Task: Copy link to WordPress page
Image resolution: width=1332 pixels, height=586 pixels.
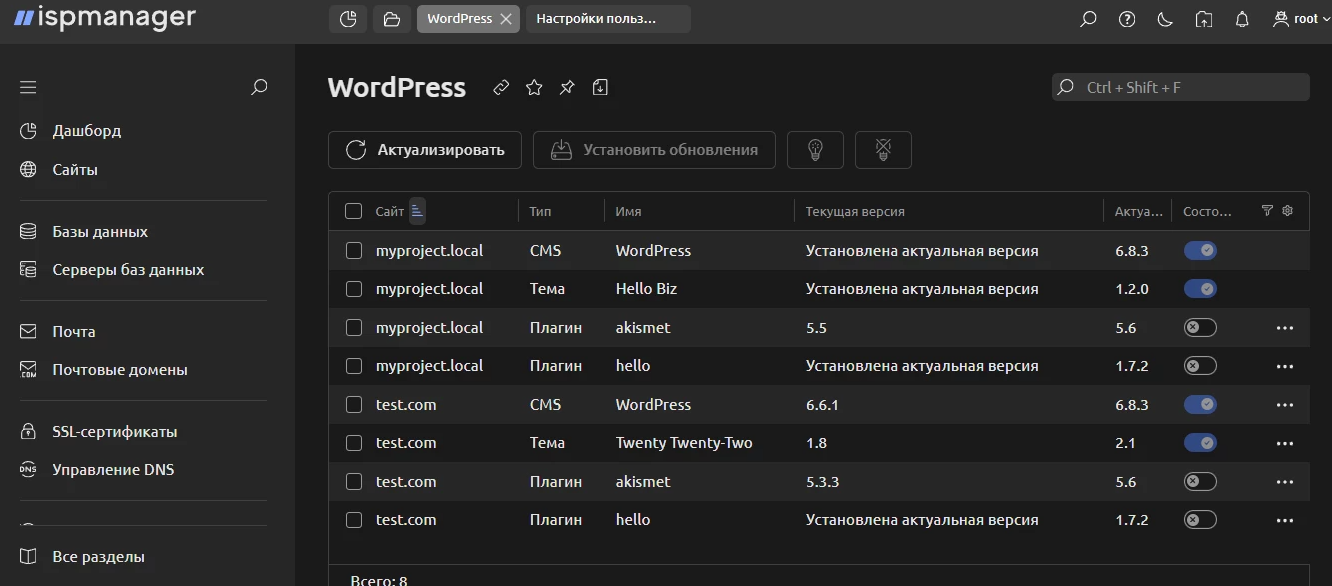Action: point(502,88)
